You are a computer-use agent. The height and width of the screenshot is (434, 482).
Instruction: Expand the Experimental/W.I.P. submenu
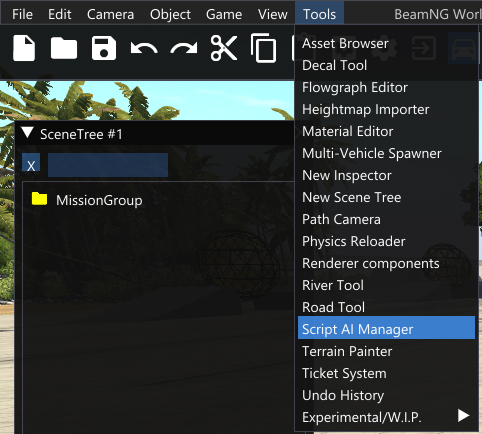[x=386, y=417]
